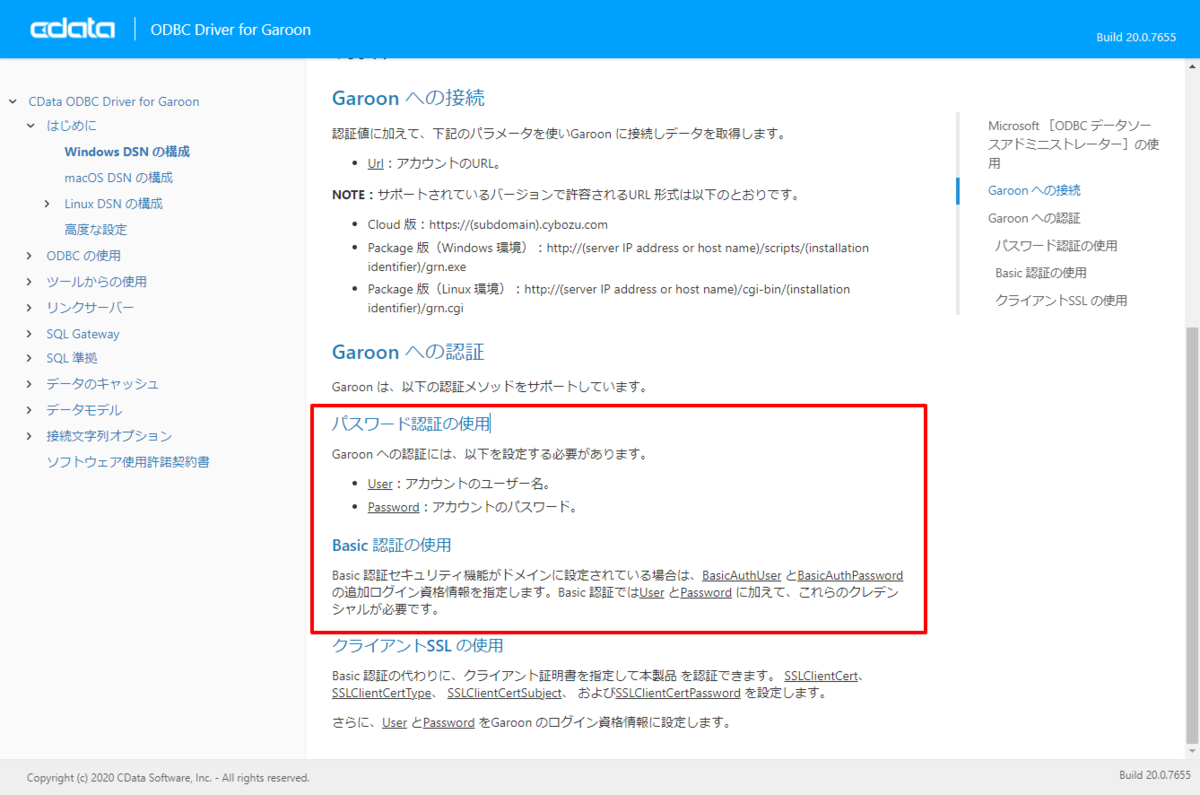The width and height of the screenshot is (1200, 795).
Task: Click the クライアントSSL の使用 heading in the article
Action: [x=418, y=645]
